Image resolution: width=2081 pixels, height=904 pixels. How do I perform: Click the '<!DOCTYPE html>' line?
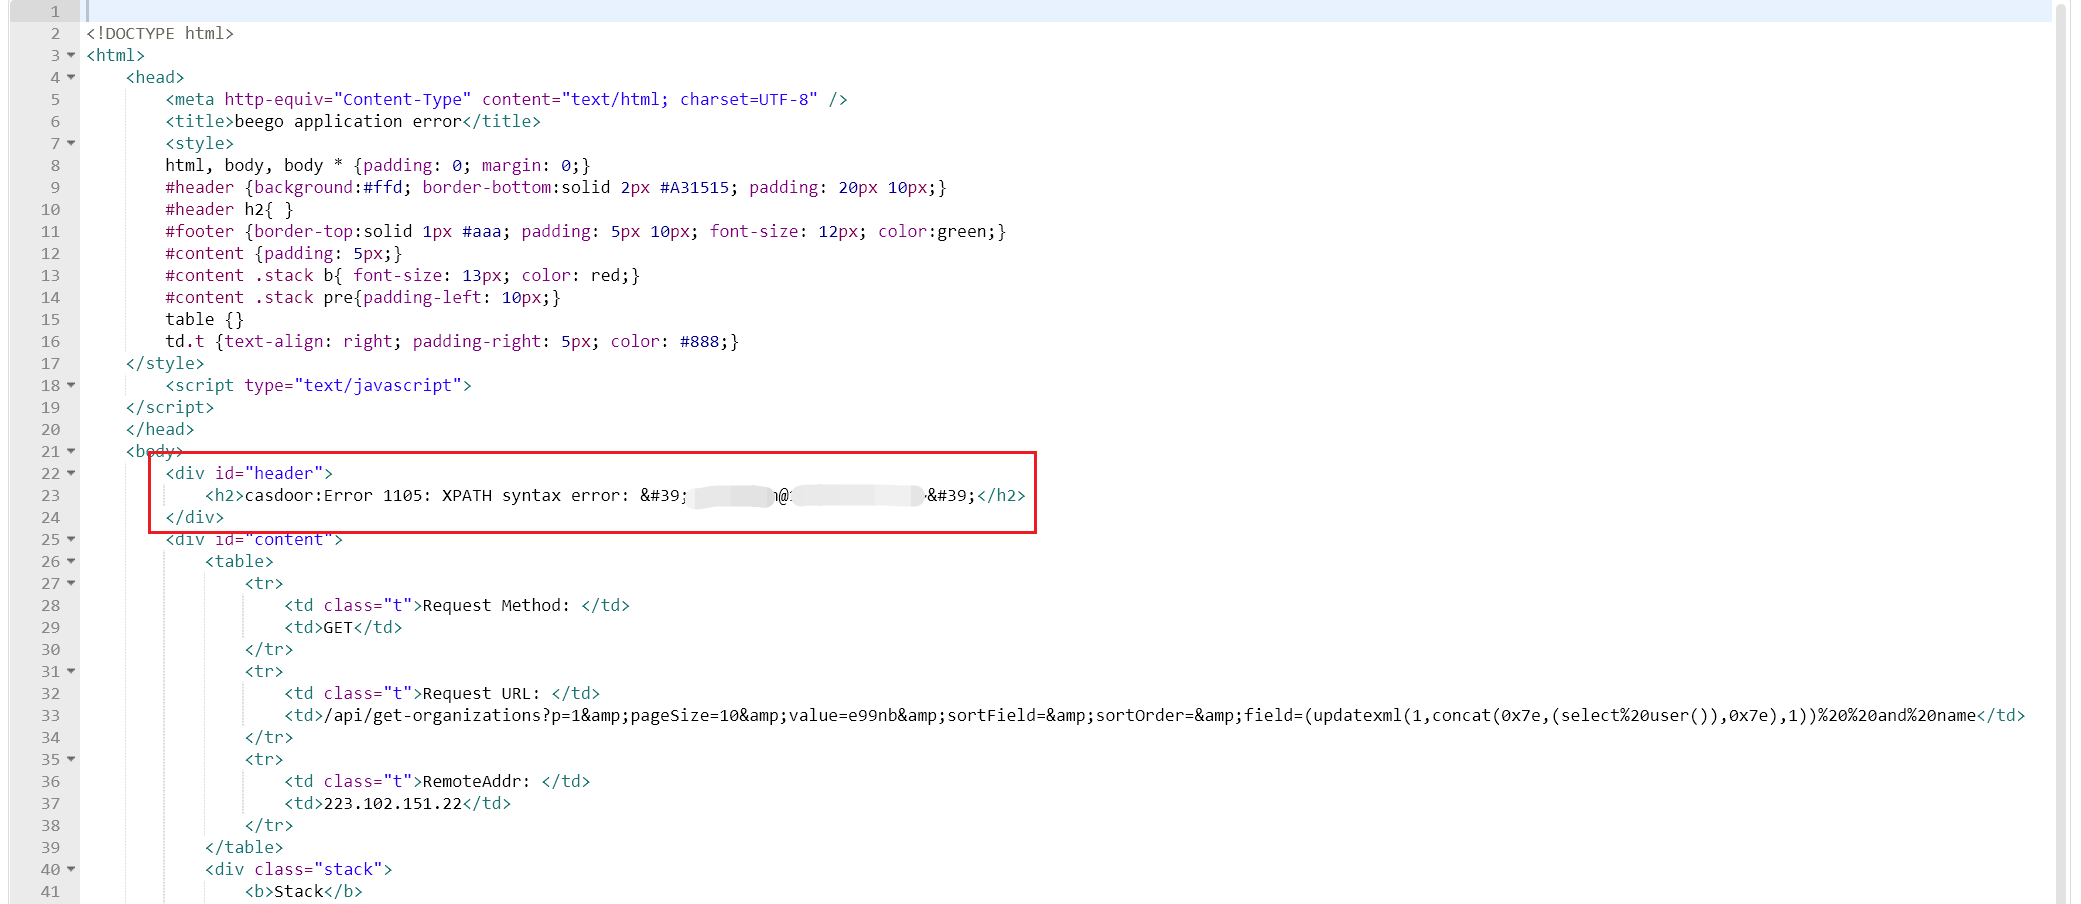coord(160,33)
